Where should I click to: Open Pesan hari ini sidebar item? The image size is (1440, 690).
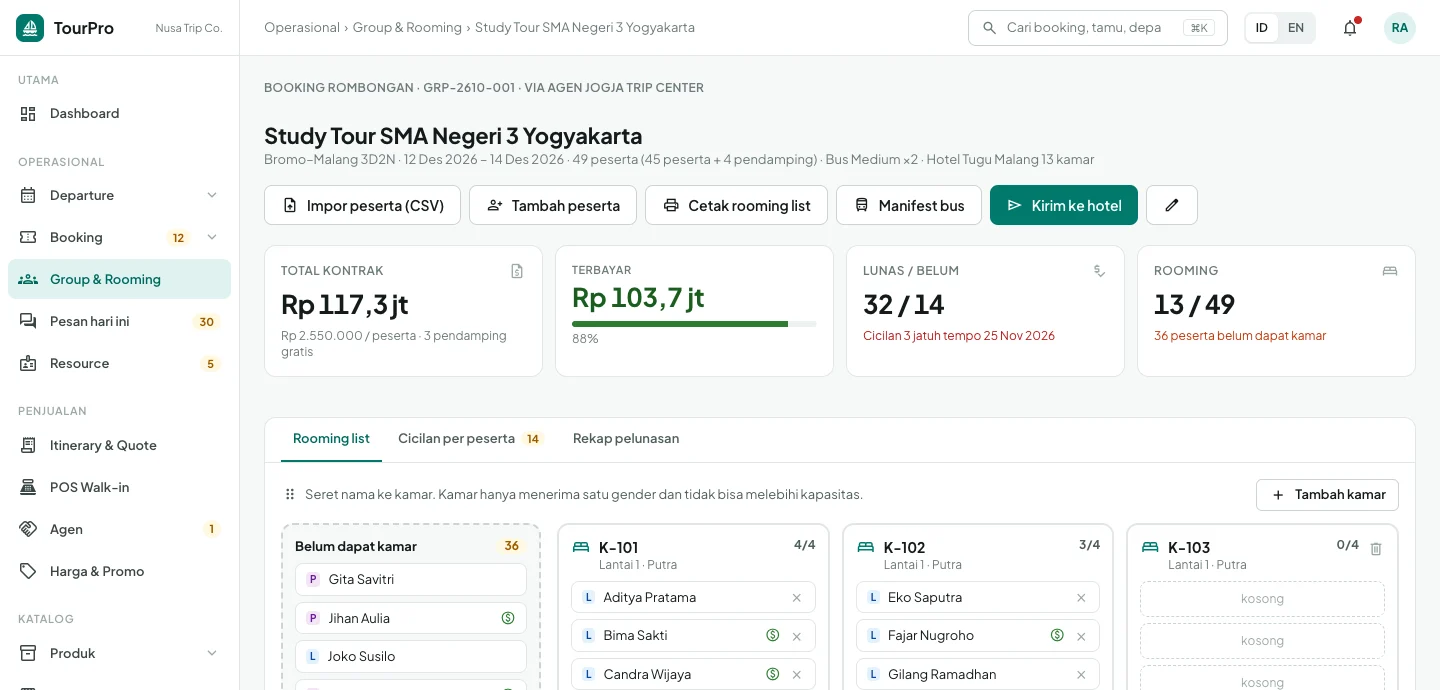(x=119, y=321)
